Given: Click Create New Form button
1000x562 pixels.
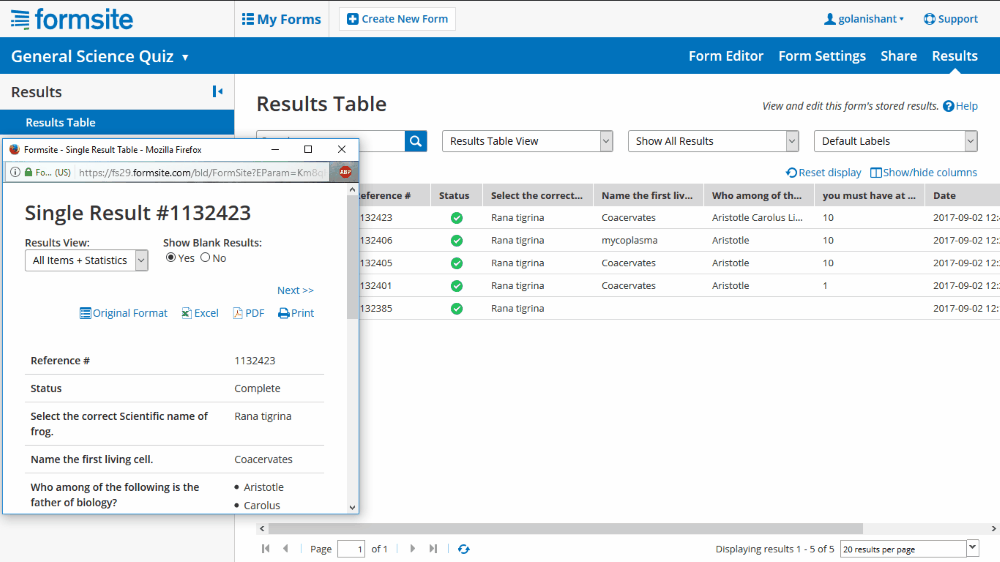Looking at the screenshot, I should click(x=397, y=19).
